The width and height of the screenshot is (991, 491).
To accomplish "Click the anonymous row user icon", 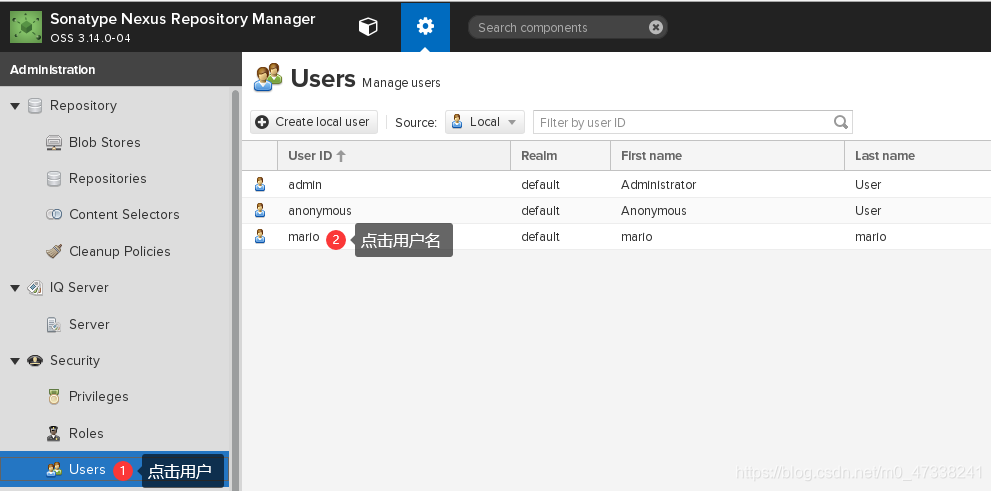I will (260, 210).
